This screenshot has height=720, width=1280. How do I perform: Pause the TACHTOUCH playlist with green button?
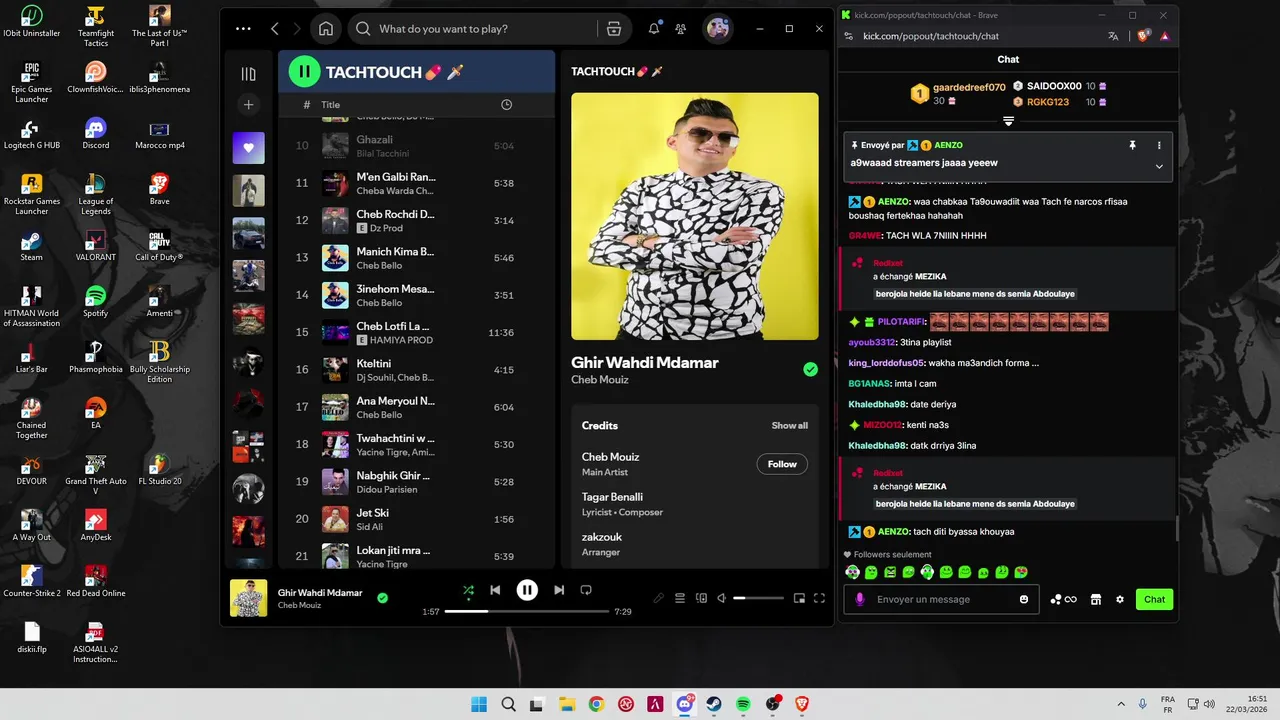(304, 71)
